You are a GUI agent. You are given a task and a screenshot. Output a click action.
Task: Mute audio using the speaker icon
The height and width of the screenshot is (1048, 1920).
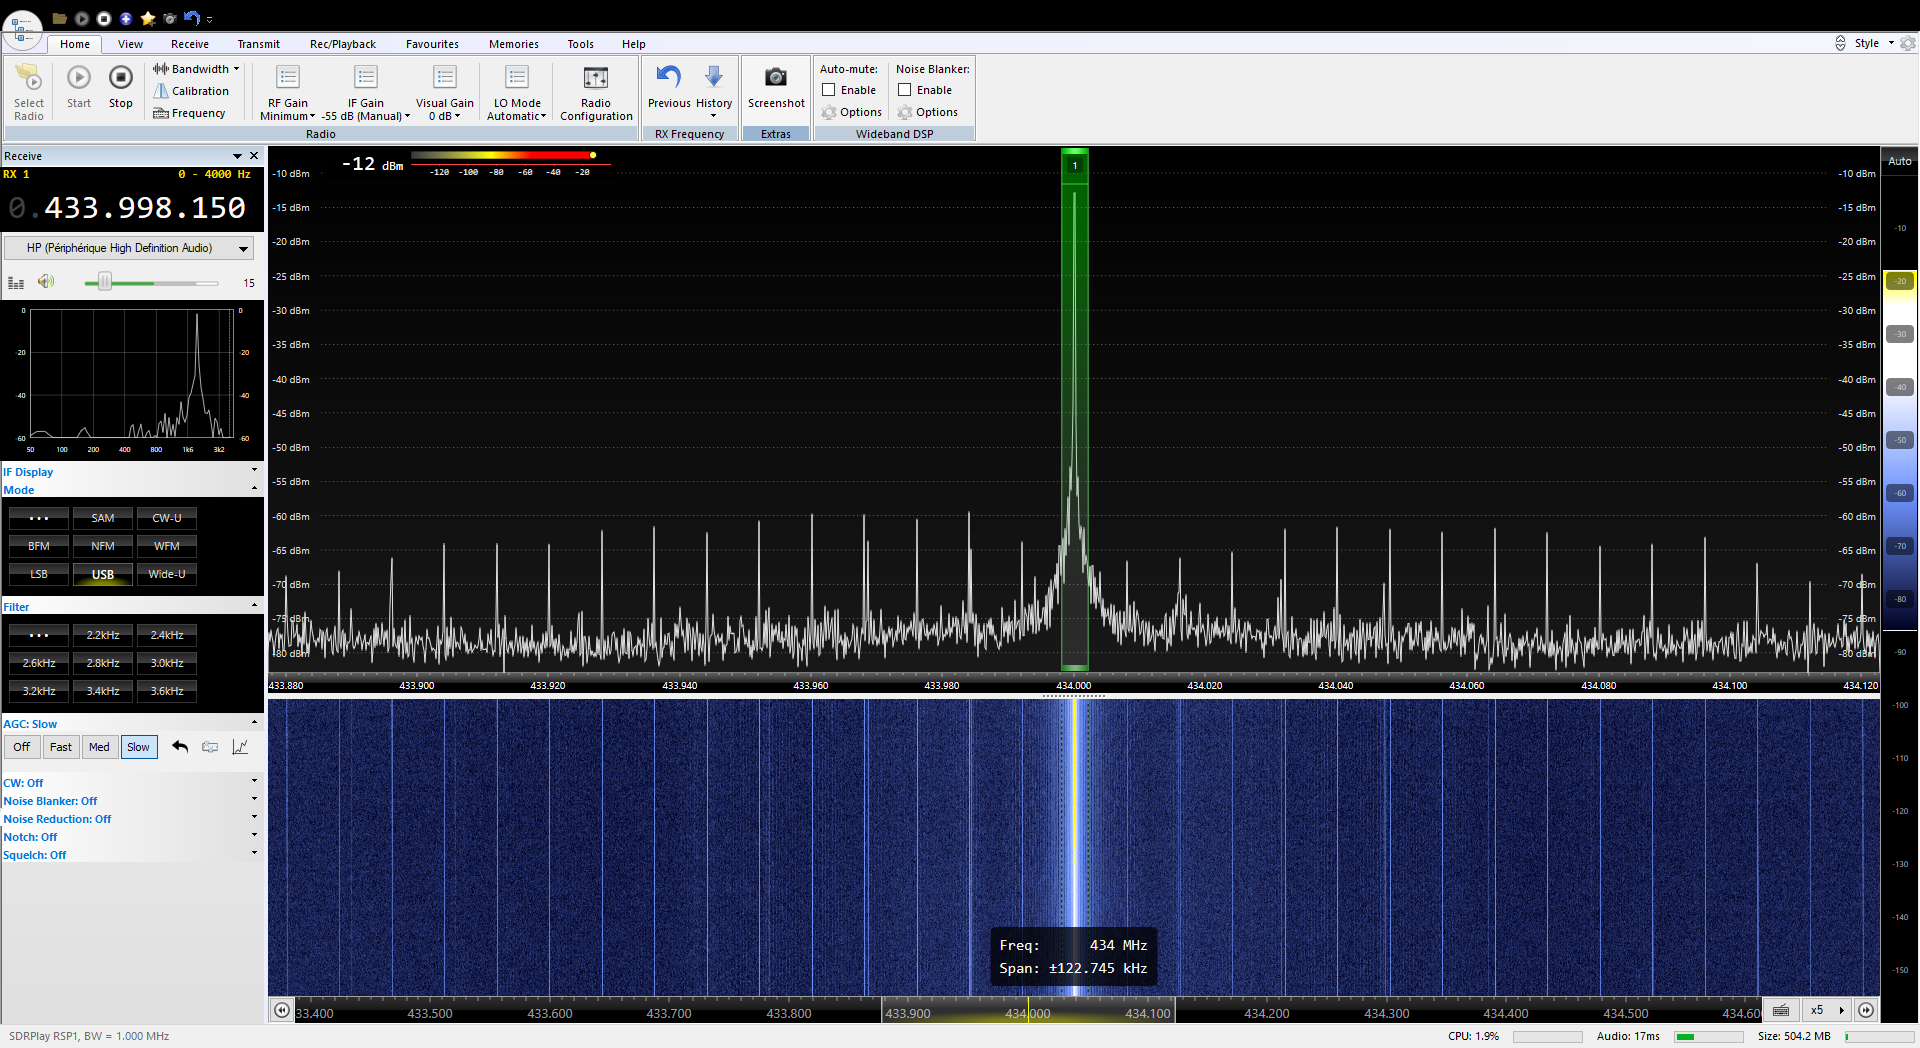(46, 282)
